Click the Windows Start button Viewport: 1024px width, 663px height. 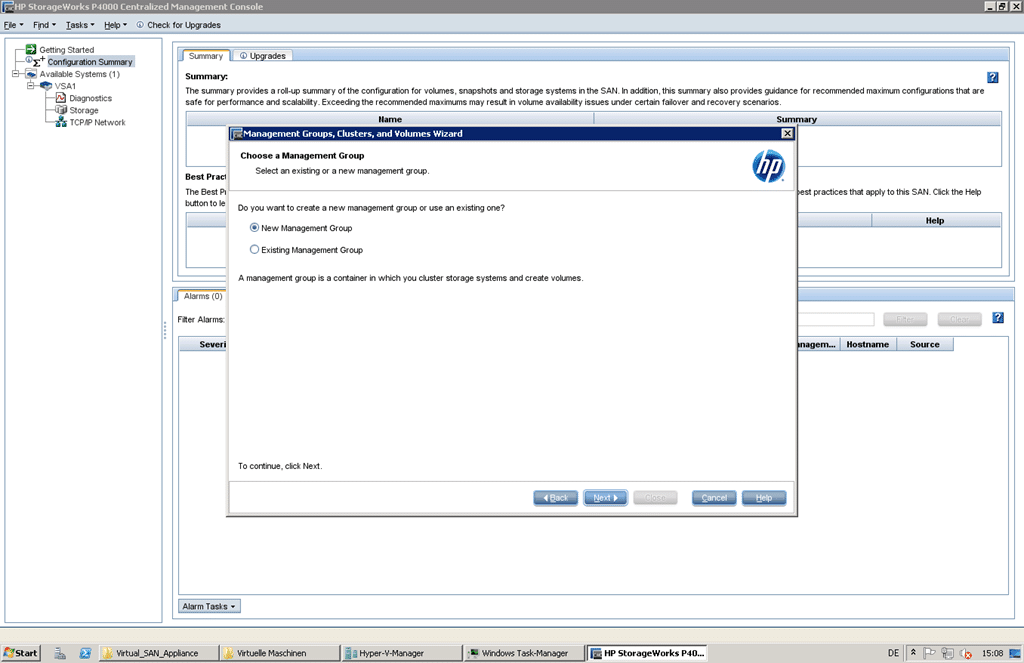coord(21,653)
